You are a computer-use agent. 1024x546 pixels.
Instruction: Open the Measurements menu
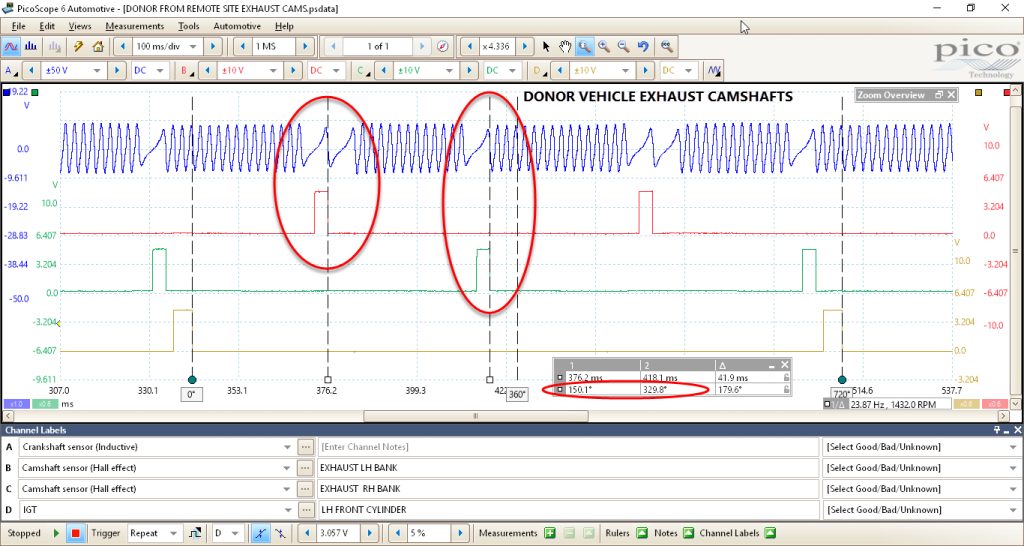coord(135,26)
